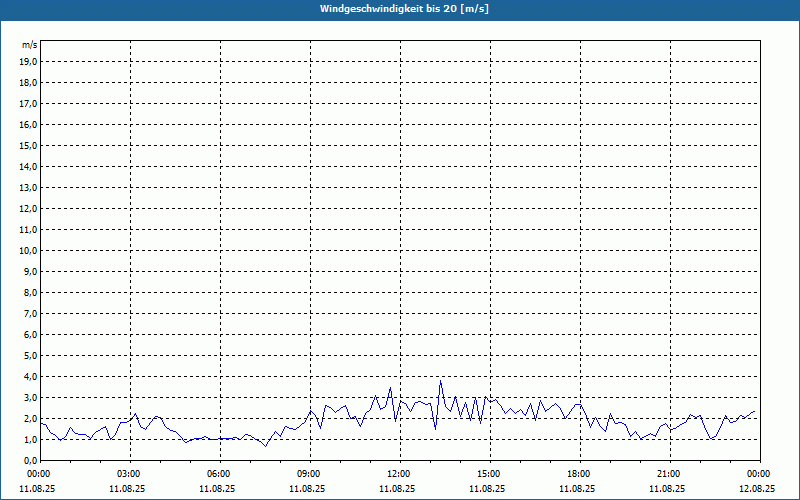The height and width of the screenshot is (500, 800).
Task: Click the "8,0" y-axis label
Action: click(31, 292)
